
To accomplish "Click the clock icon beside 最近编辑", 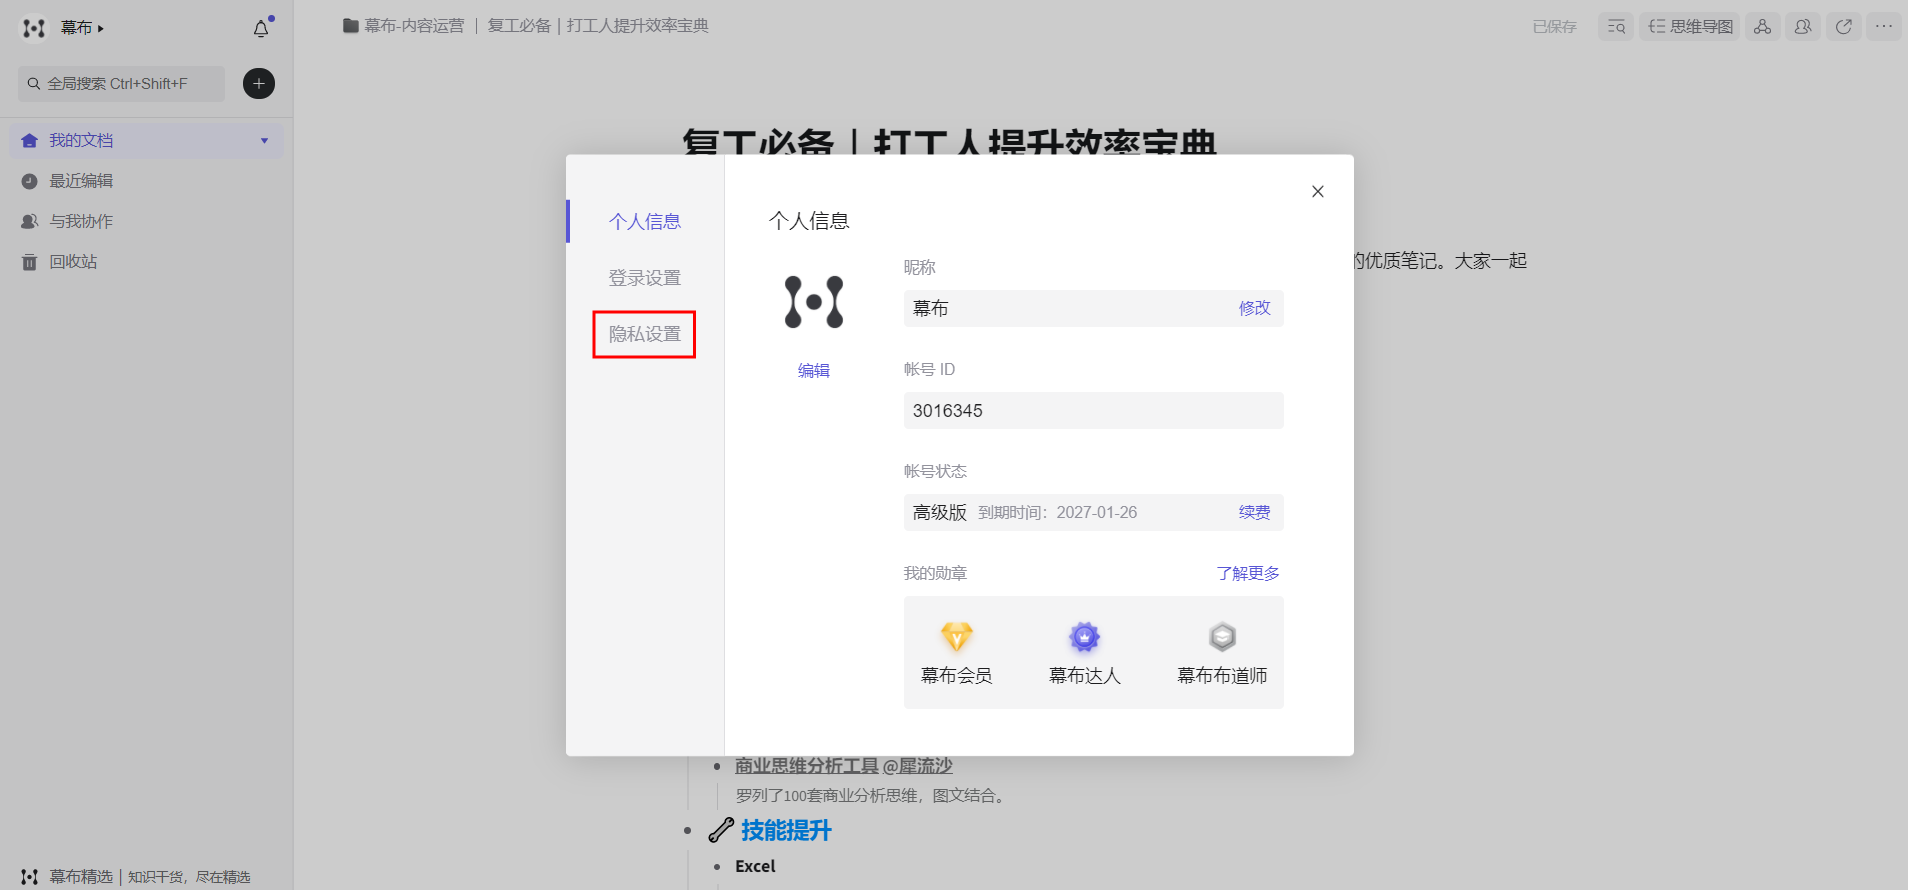I will click(x=30, y=181).
